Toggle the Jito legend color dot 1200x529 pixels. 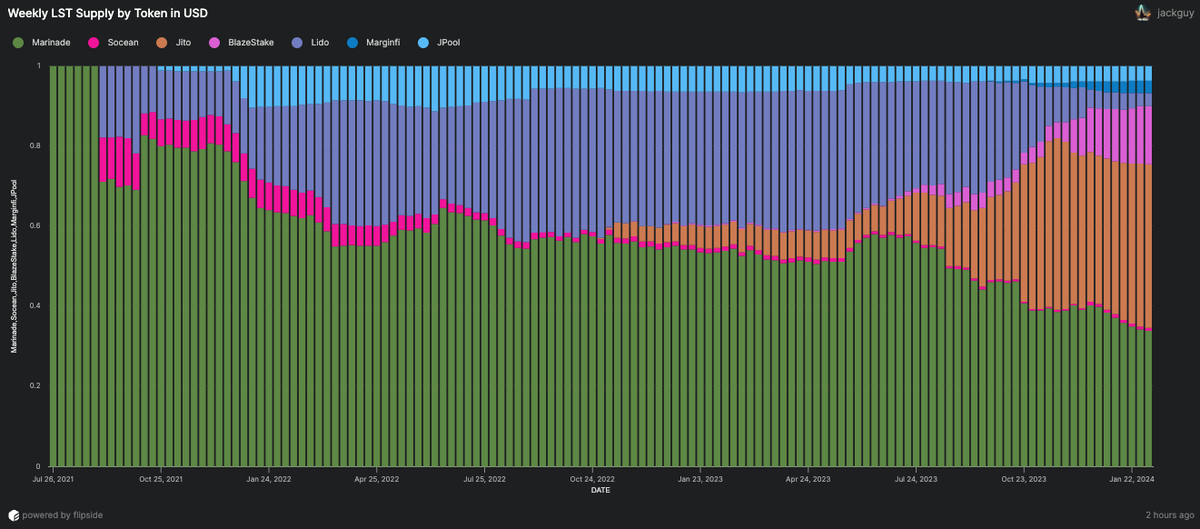coord(163,42)
